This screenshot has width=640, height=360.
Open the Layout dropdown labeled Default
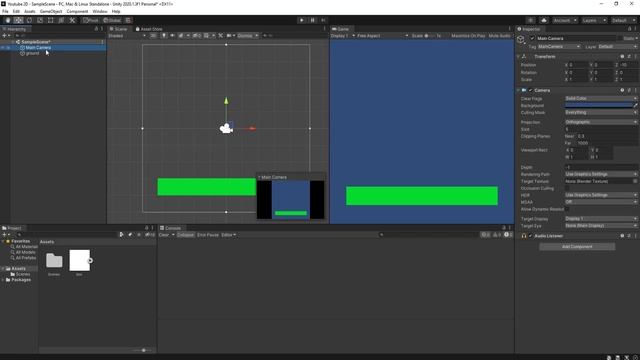[x=623, y=20]
